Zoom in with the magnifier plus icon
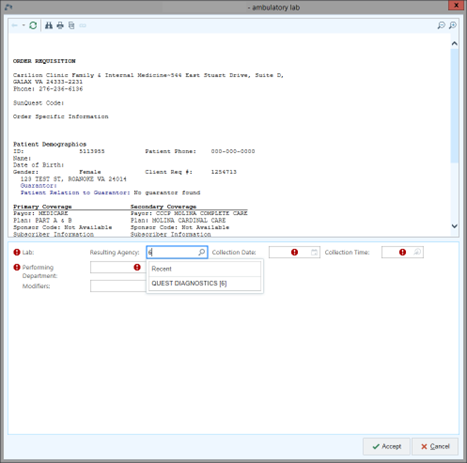The width and height of the screenshot is (467, 463). [x=453, y=25]
